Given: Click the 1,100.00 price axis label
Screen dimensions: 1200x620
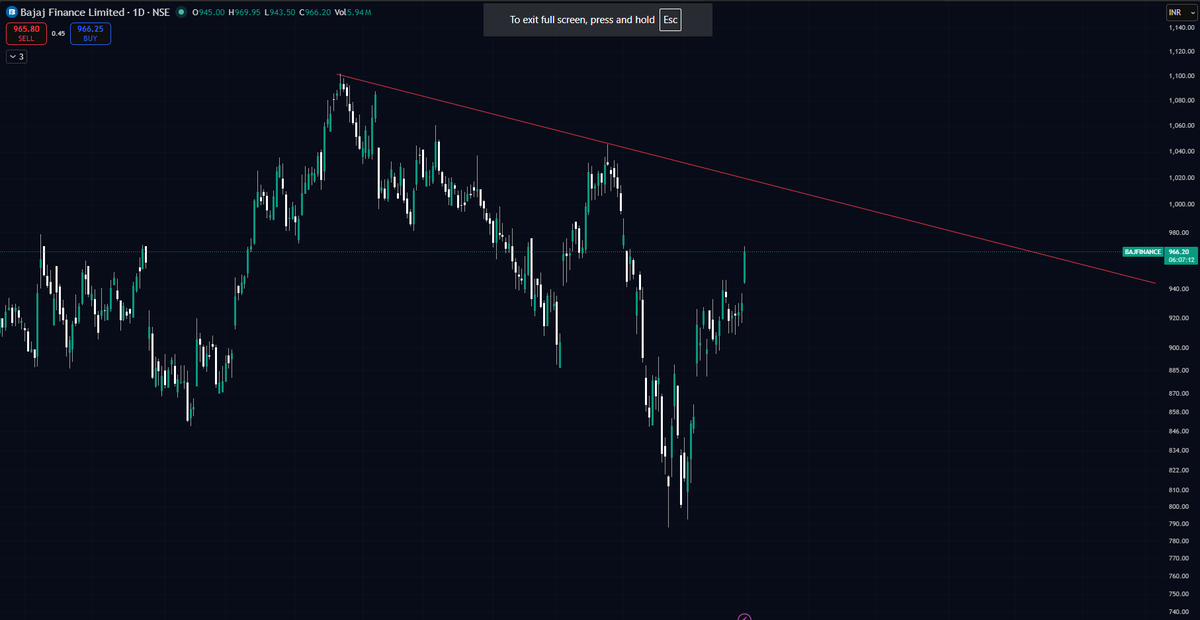Looking at the screenshot, I should [1182, 76].
